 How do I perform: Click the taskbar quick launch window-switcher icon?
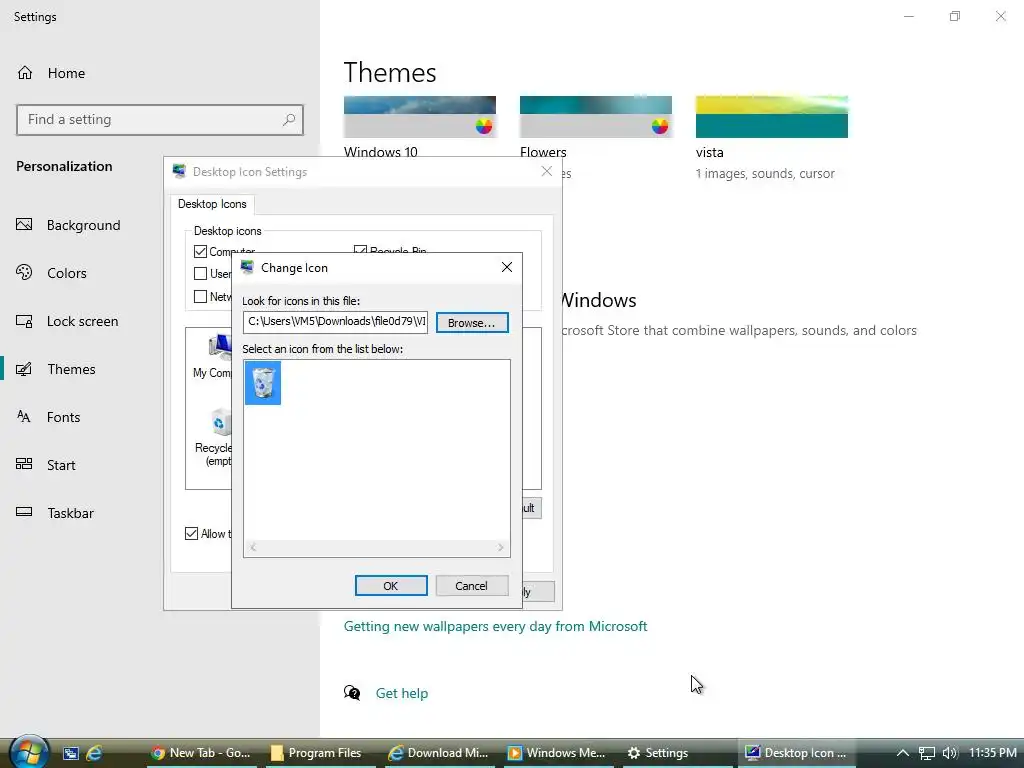click(x=71, y=753)
